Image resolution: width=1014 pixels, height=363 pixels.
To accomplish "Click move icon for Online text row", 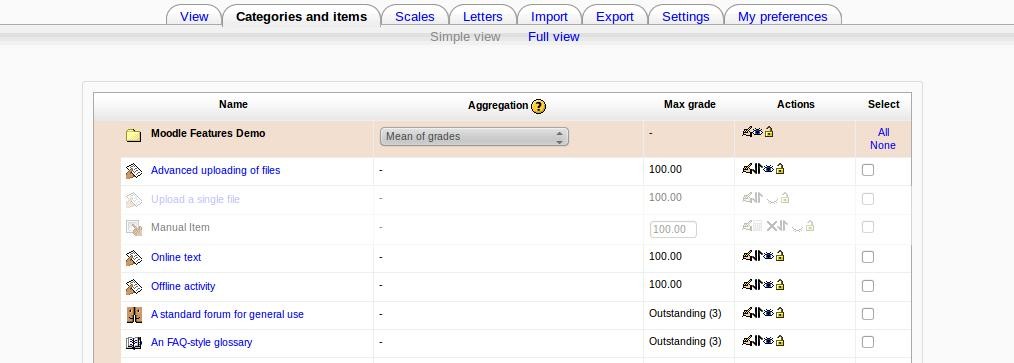I will [x=758, y=256].
